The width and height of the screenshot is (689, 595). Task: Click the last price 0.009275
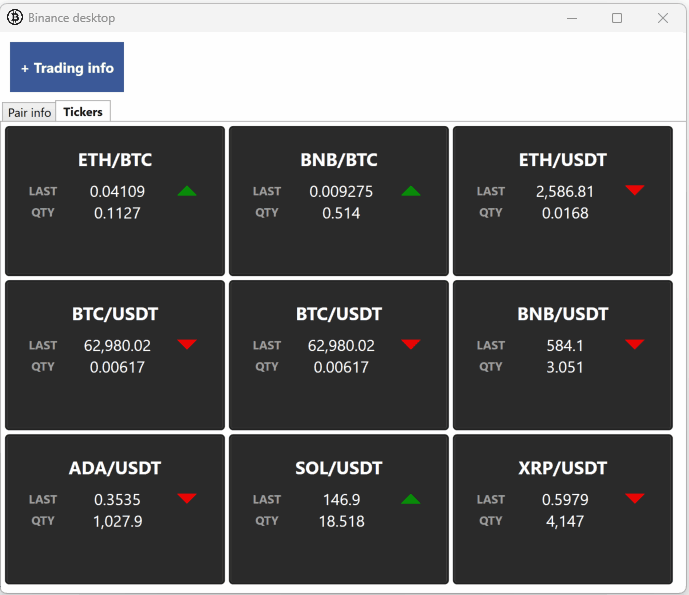tap(341, 192)
